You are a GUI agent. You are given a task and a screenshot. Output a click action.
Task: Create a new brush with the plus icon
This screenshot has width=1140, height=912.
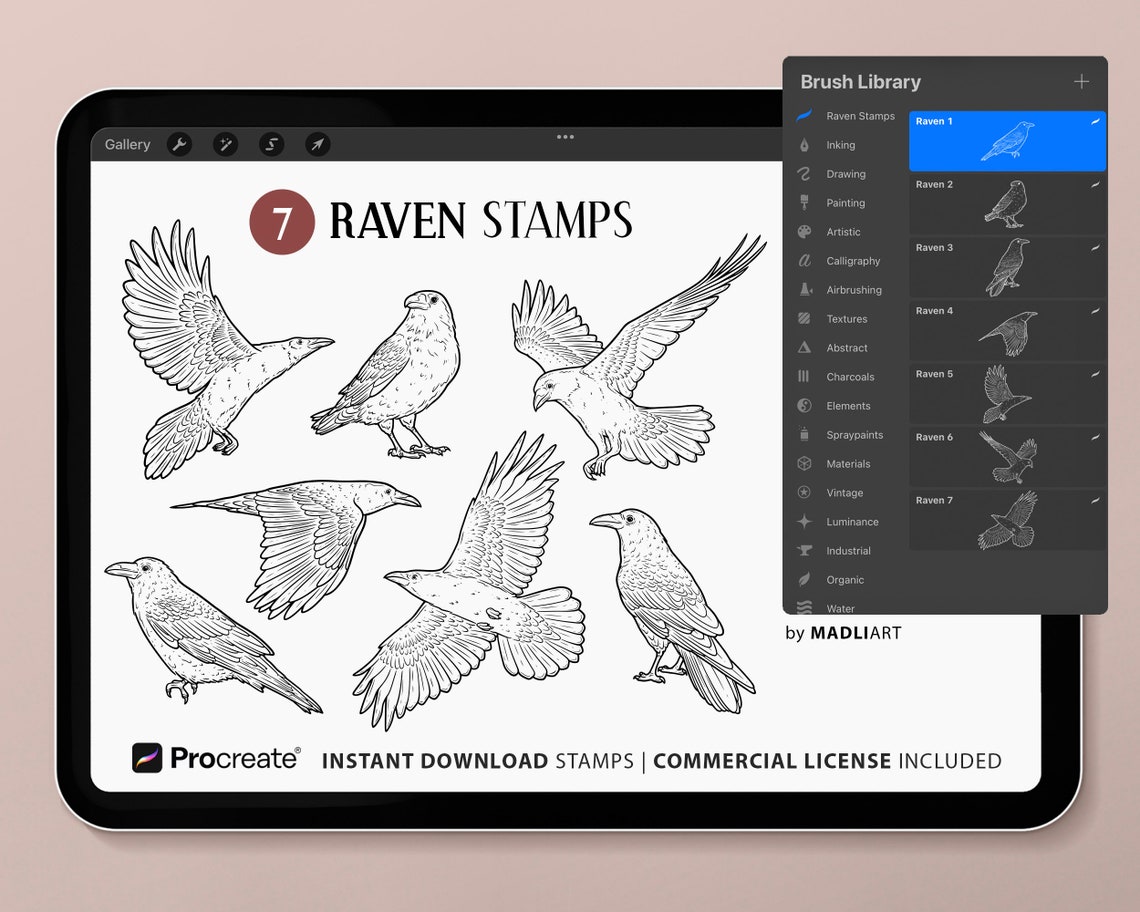[x=1081, y=82]
